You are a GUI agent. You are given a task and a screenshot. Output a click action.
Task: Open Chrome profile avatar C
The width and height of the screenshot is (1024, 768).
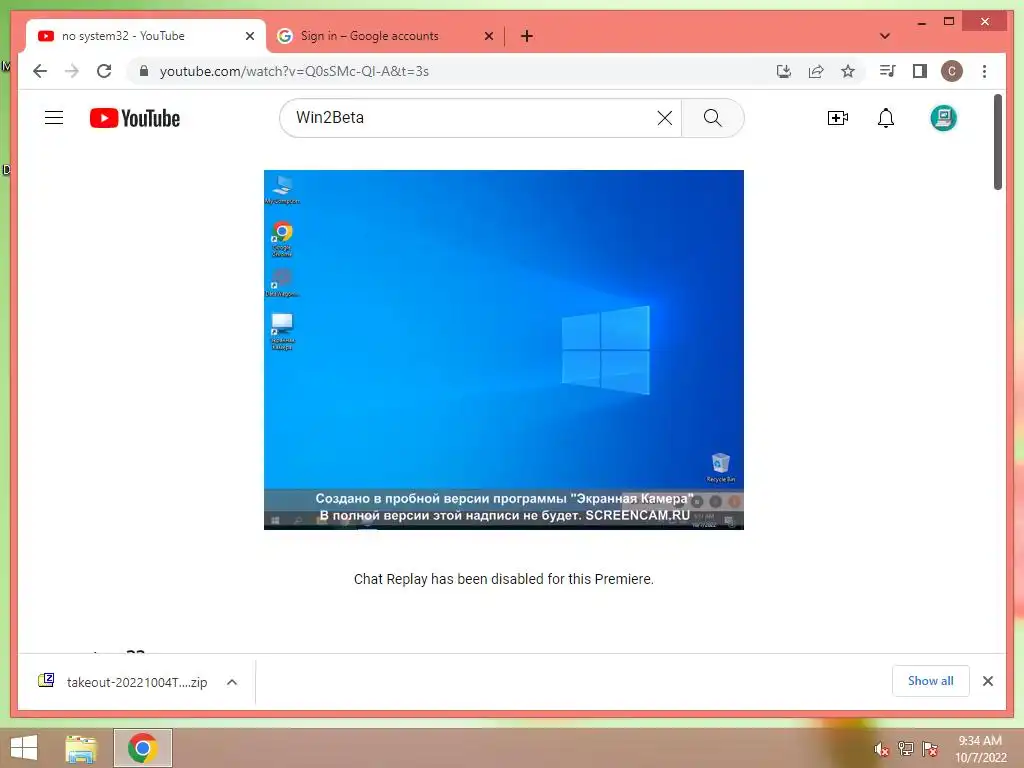tap(952, 71)
